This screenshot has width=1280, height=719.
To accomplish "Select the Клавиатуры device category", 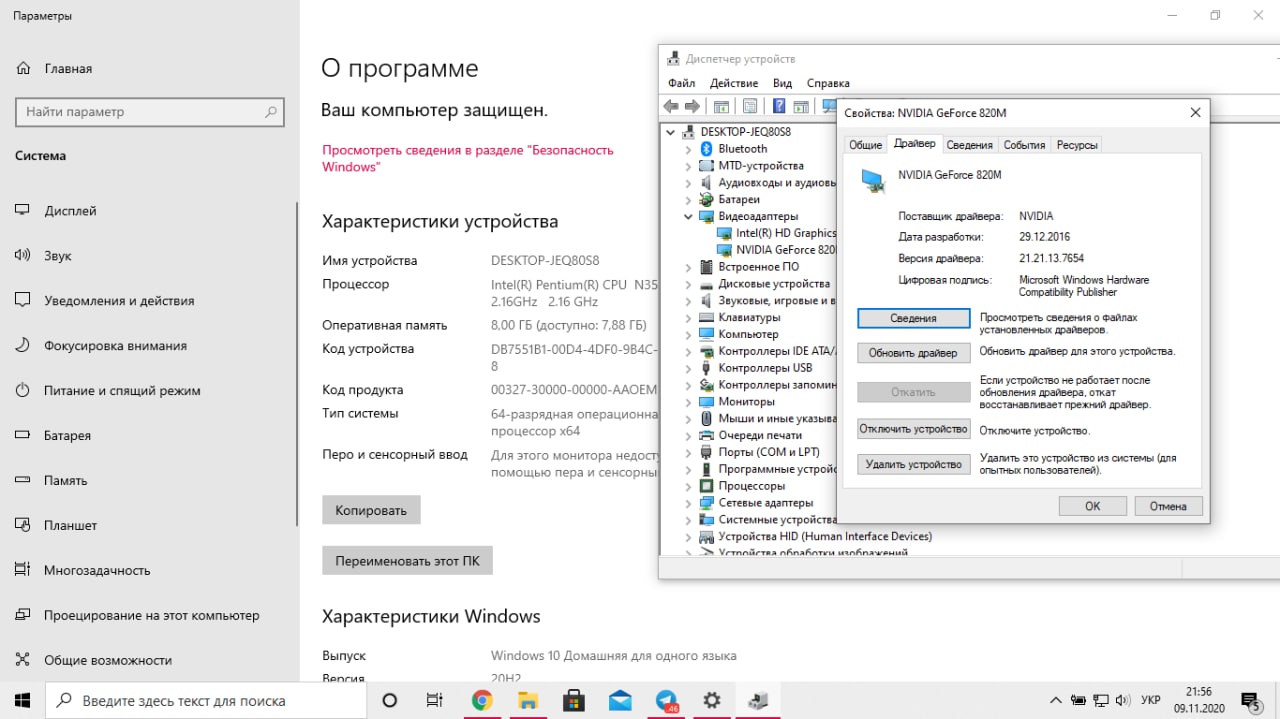I will [x=748, y=317].
